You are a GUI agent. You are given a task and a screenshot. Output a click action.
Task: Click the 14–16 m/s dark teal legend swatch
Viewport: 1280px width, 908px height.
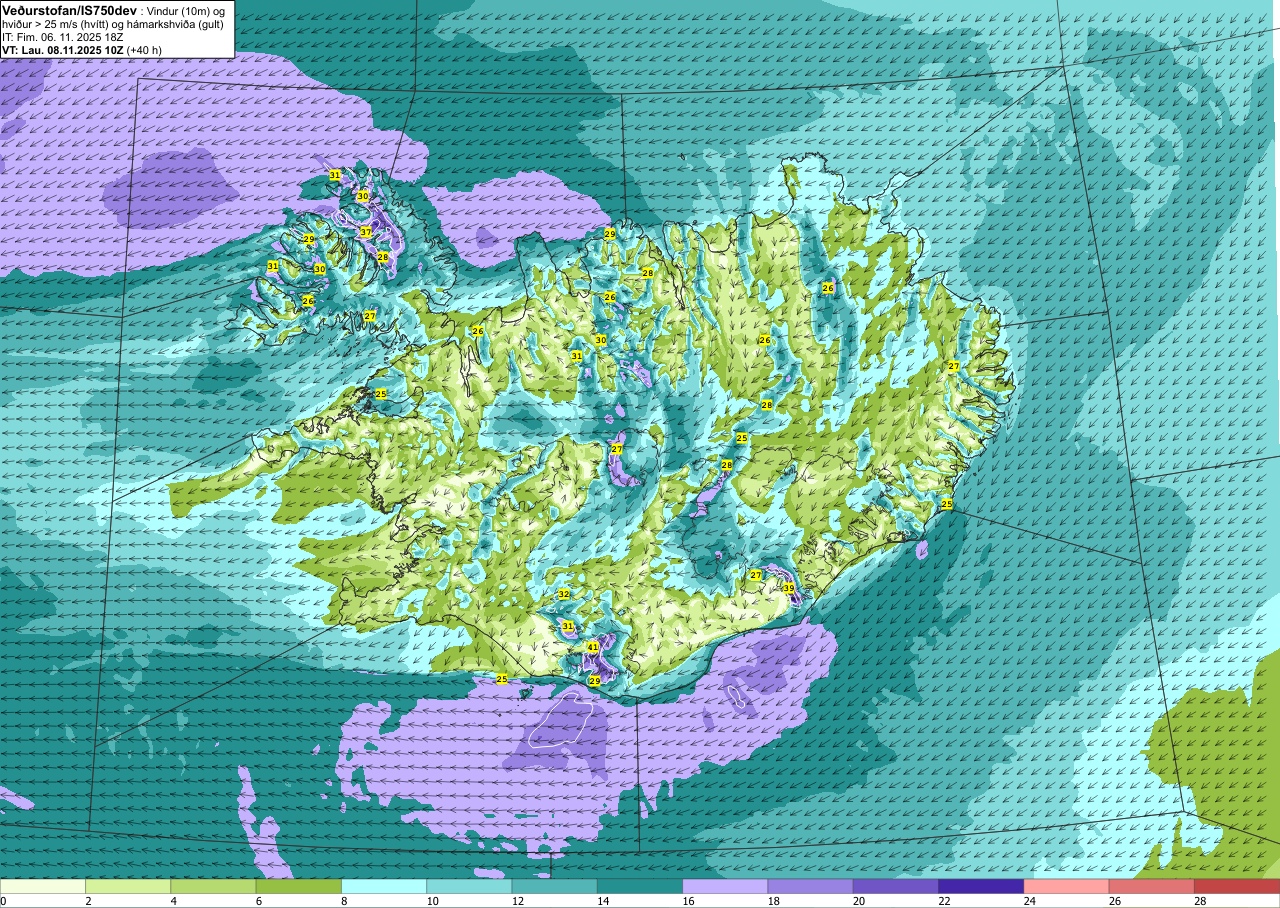coord(639,886)
